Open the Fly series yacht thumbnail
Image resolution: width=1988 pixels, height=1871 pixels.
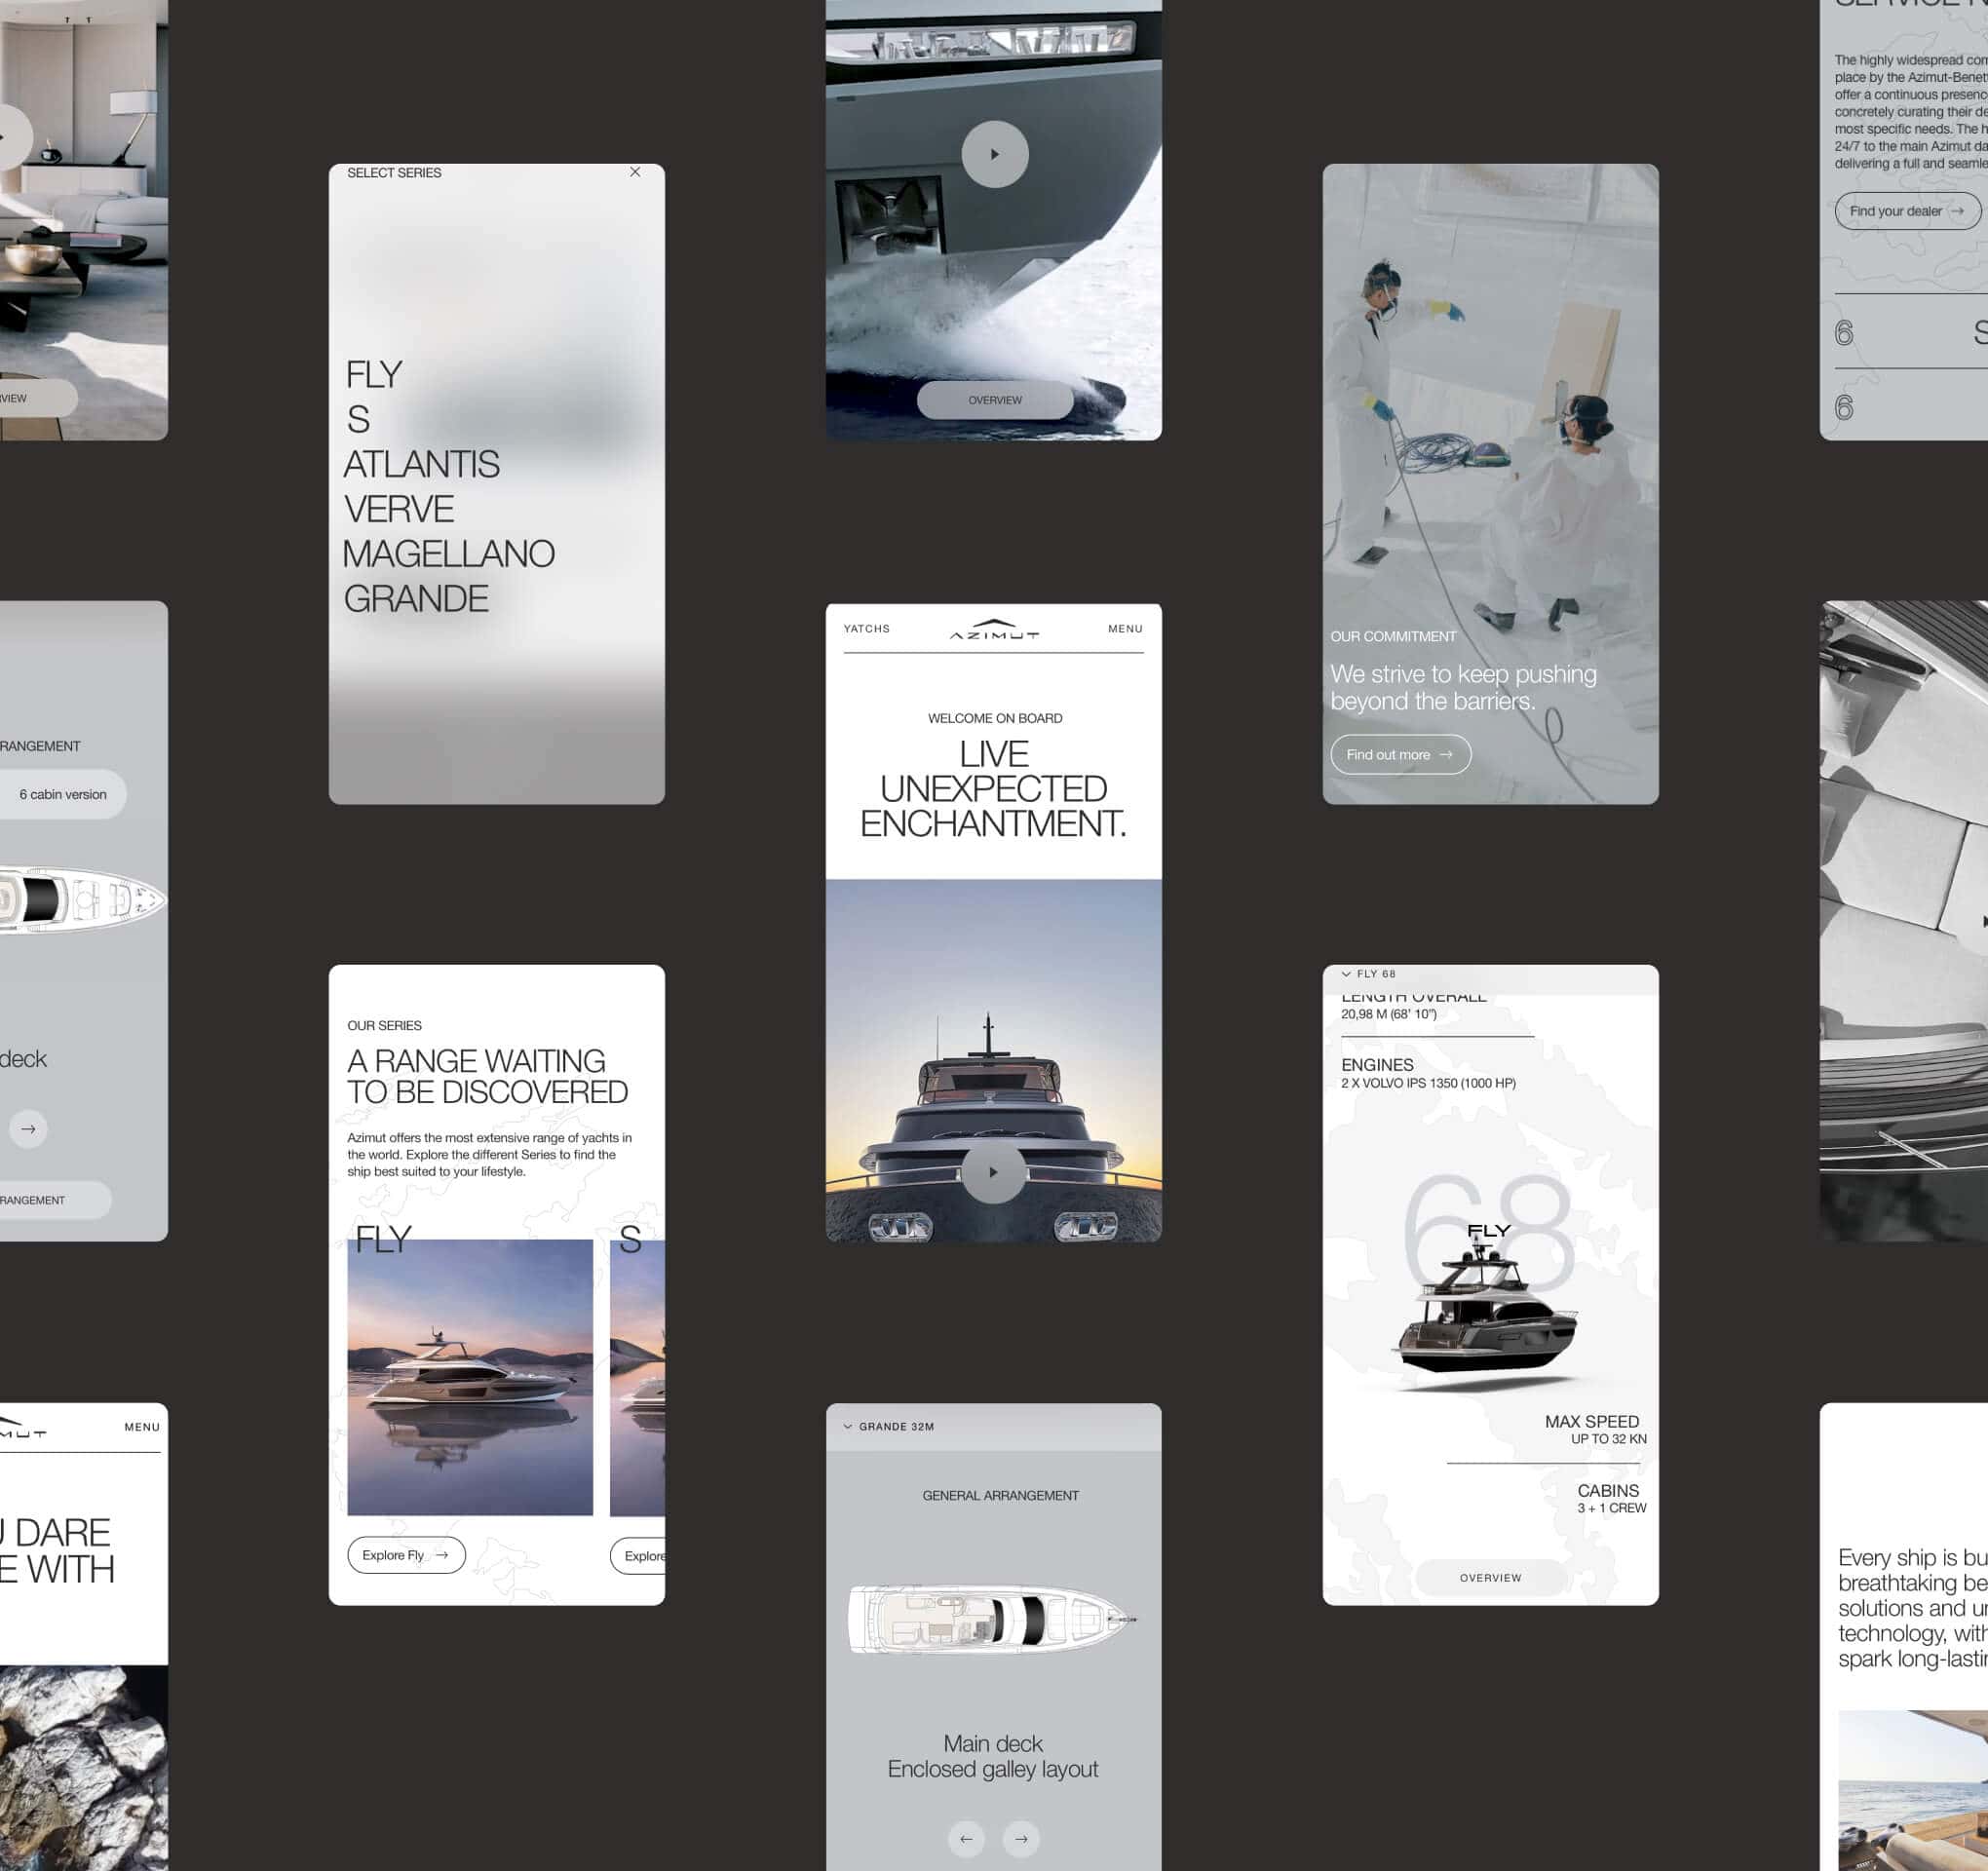pos(470,1377)
